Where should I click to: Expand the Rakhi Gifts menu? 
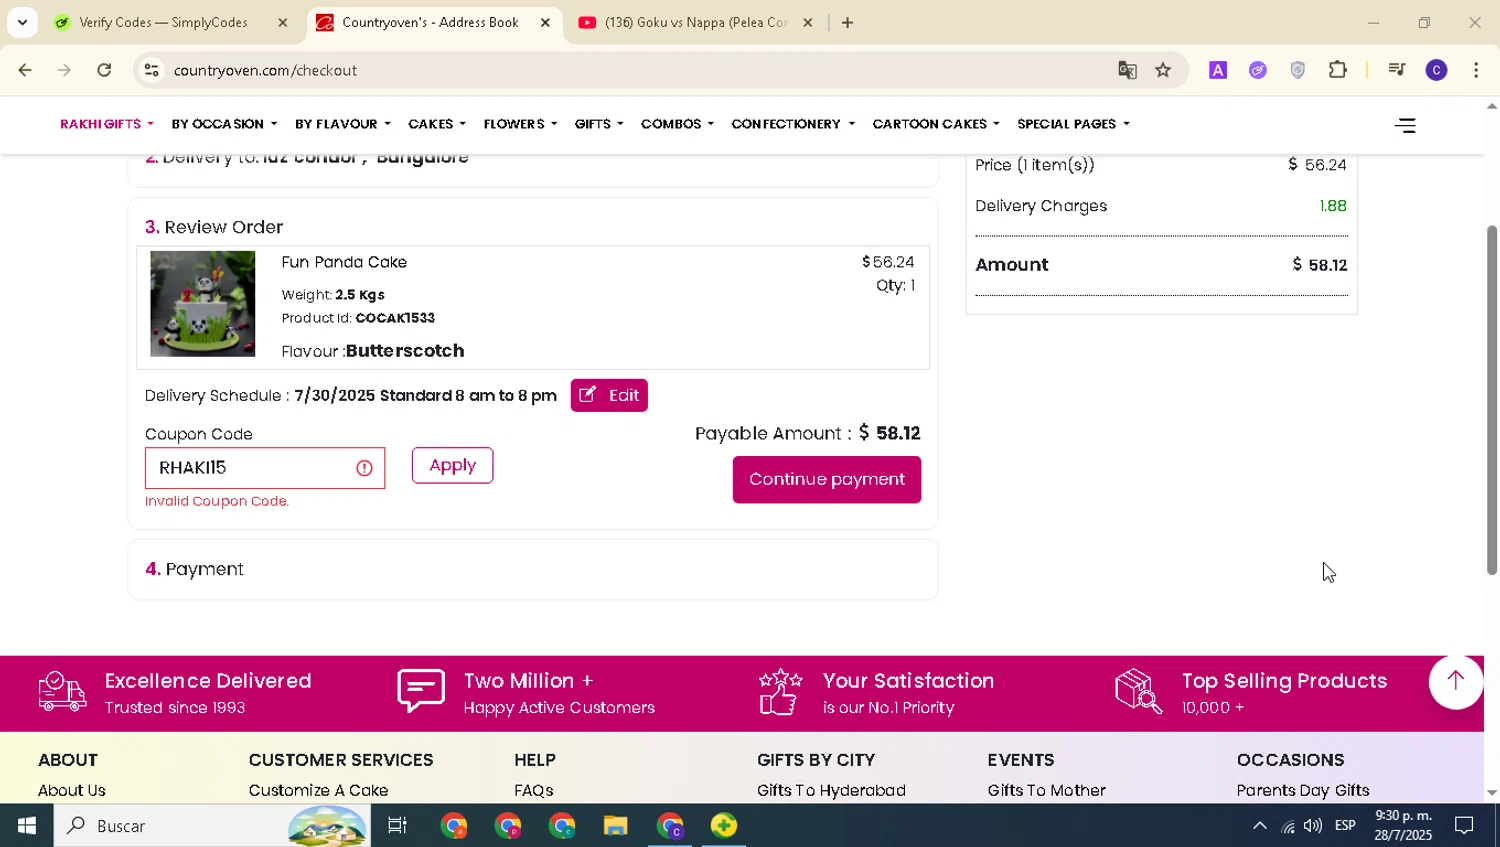[x=107, y=124]
